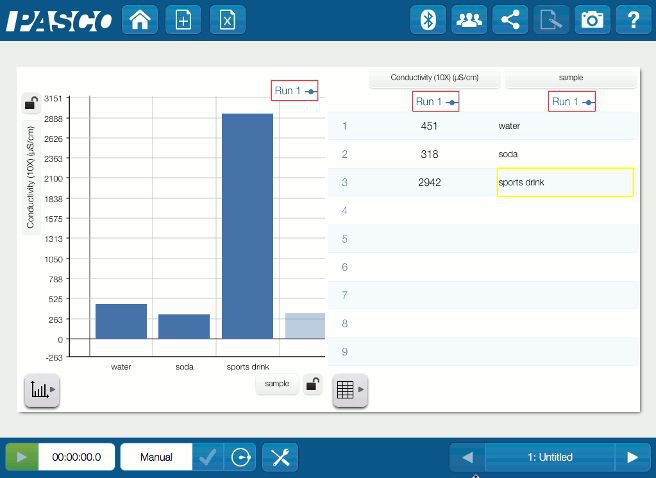Take a snapshot with camera icon
Screen dimensions: 656x478
(x=592, y=20)
